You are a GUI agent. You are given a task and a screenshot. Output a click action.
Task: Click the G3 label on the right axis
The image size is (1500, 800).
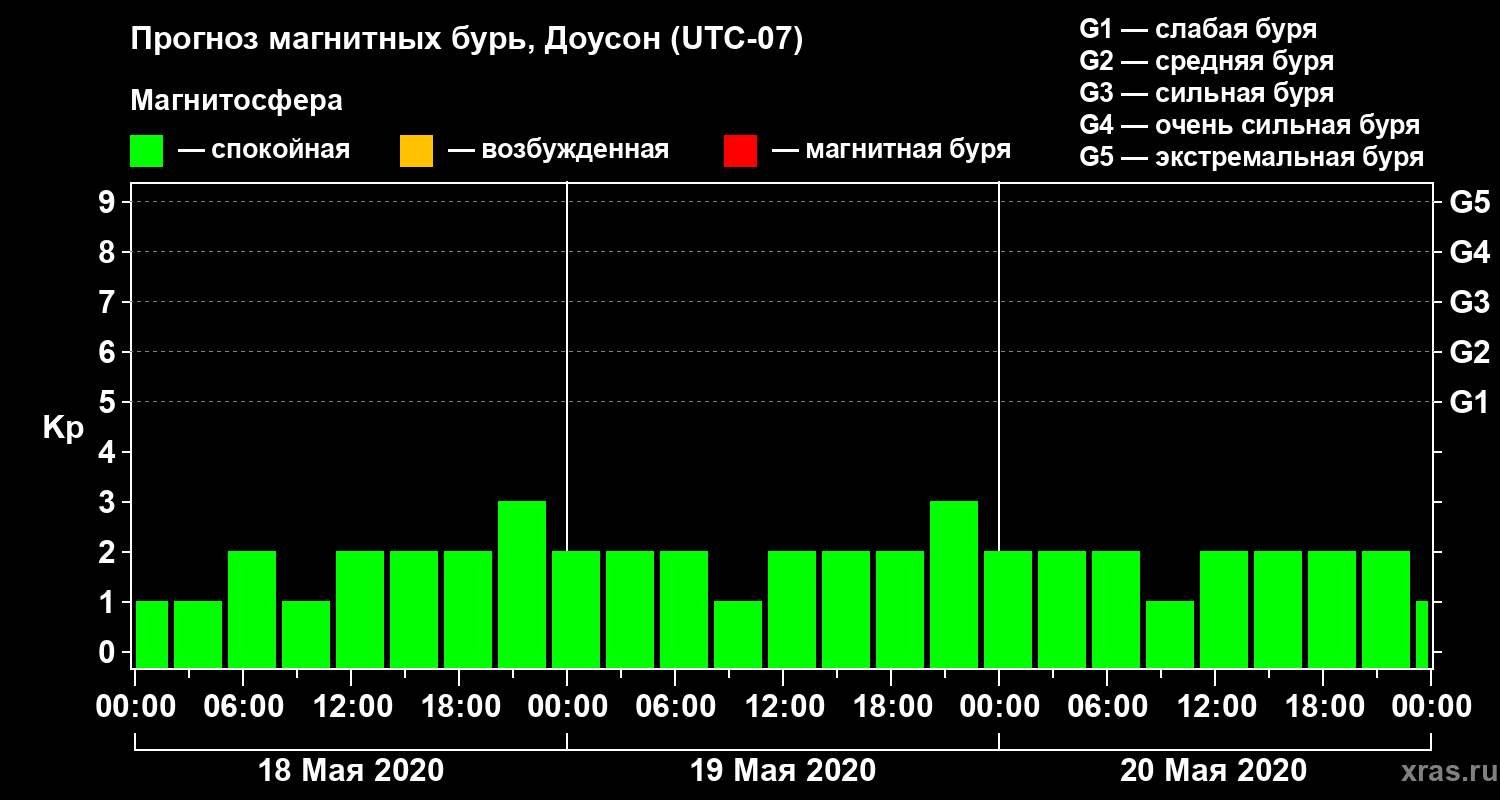click(x=1469, y=303)
